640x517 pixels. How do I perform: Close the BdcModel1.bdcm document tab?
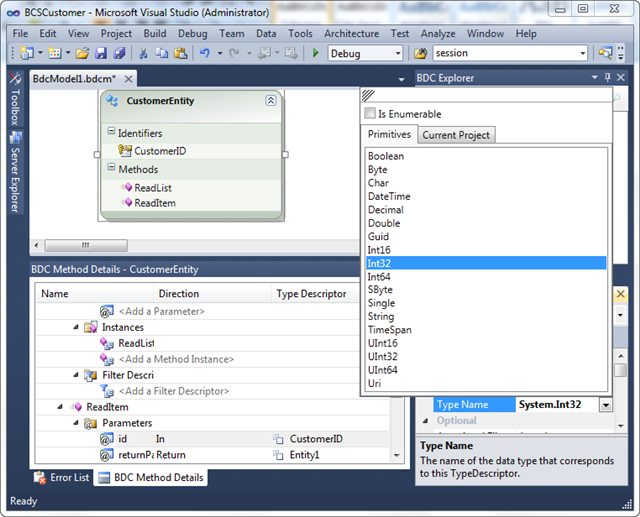(x=128, y=79)
